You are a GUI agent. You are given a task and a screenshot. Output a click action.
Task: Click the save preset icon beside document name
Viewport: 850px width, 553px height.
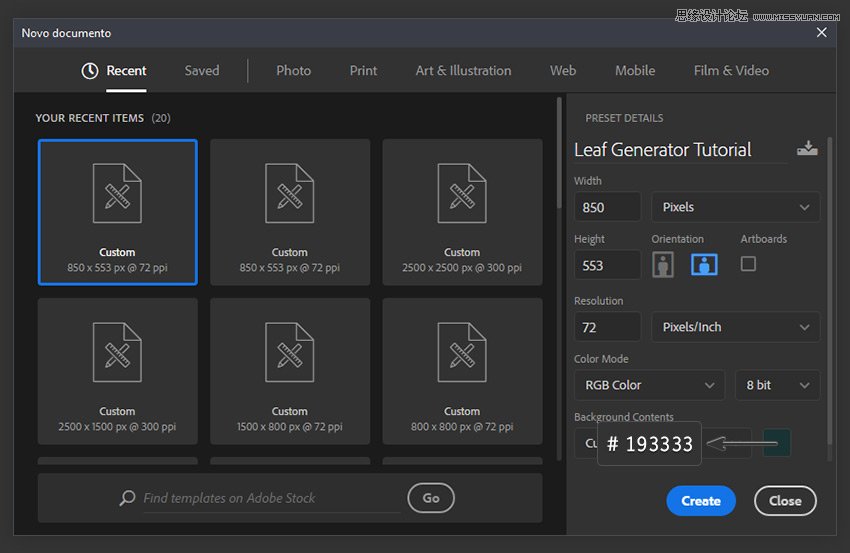pos(806,149)
